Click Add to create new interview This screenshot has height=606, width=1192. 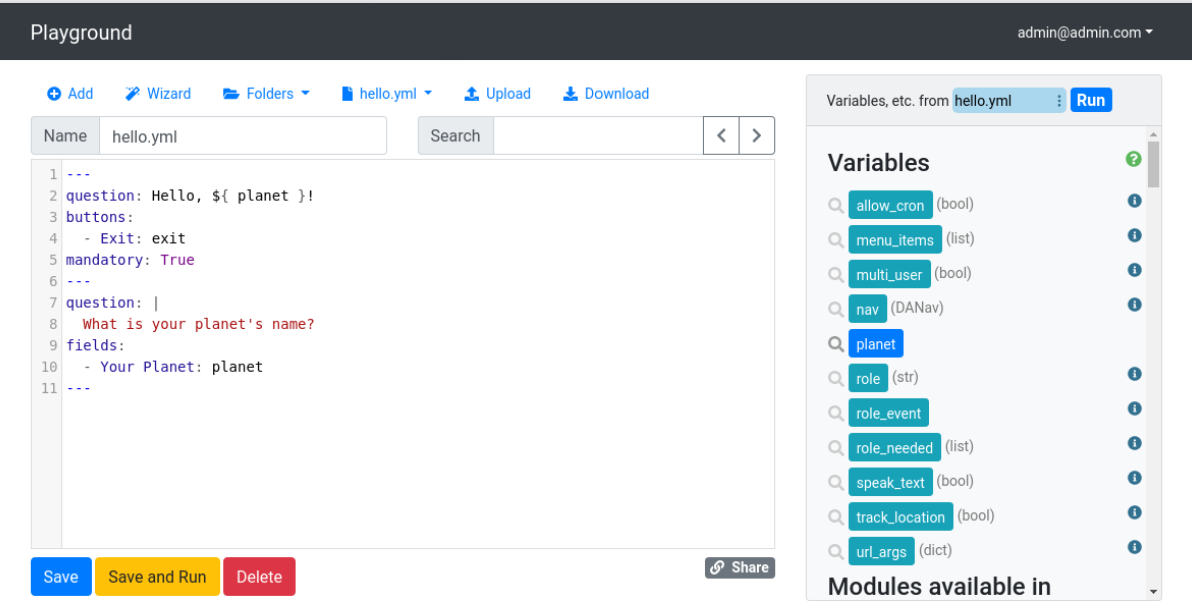(x=70, y=94)
